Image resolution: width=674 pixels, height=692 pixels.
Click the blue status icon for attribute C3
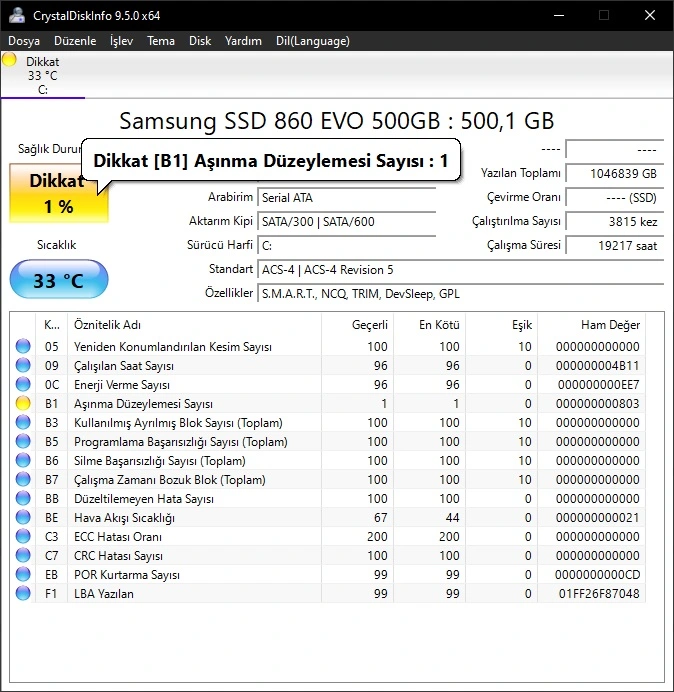[x=23, y=536]
